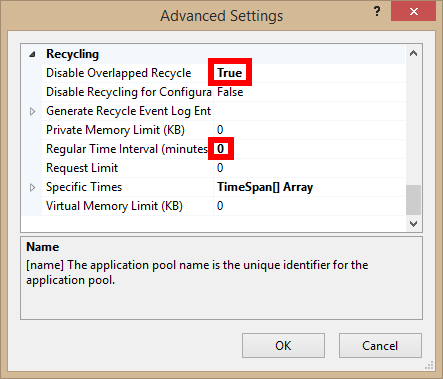Click the Regular Time Interval value field

click(x=309, y=149)
